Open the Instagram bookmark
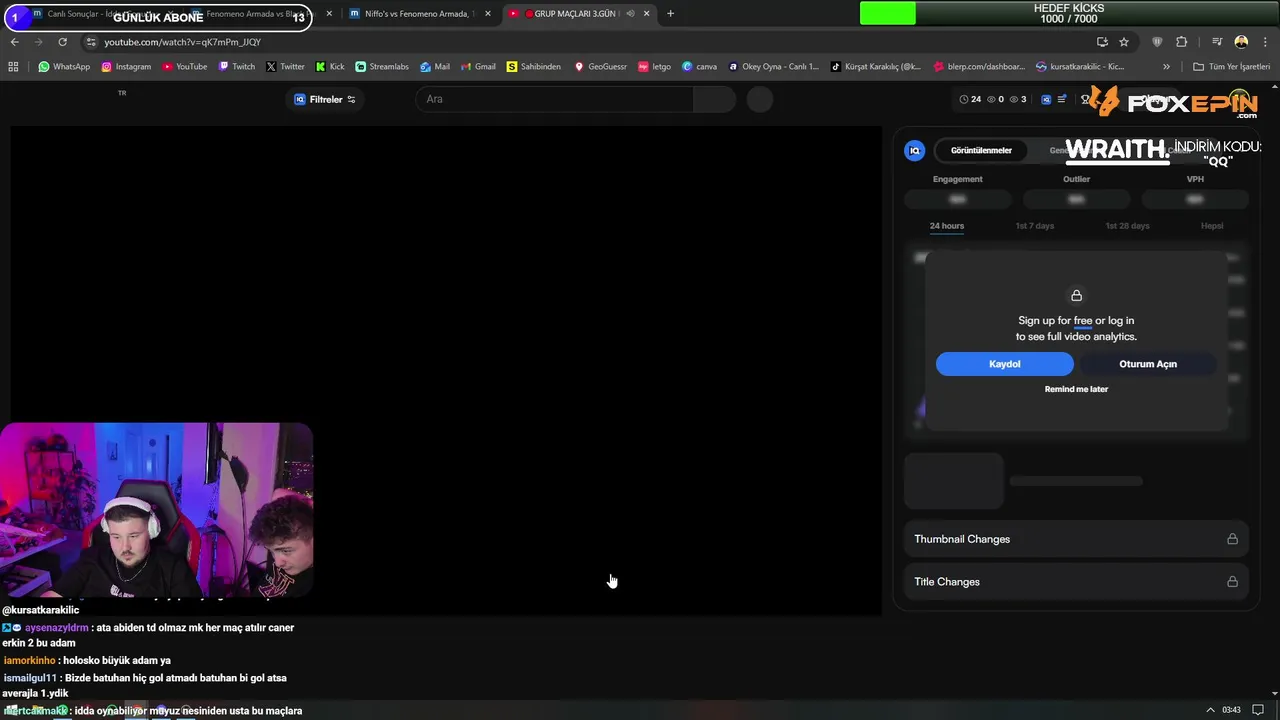1280x720 pixels. click(x=126, y=67)
